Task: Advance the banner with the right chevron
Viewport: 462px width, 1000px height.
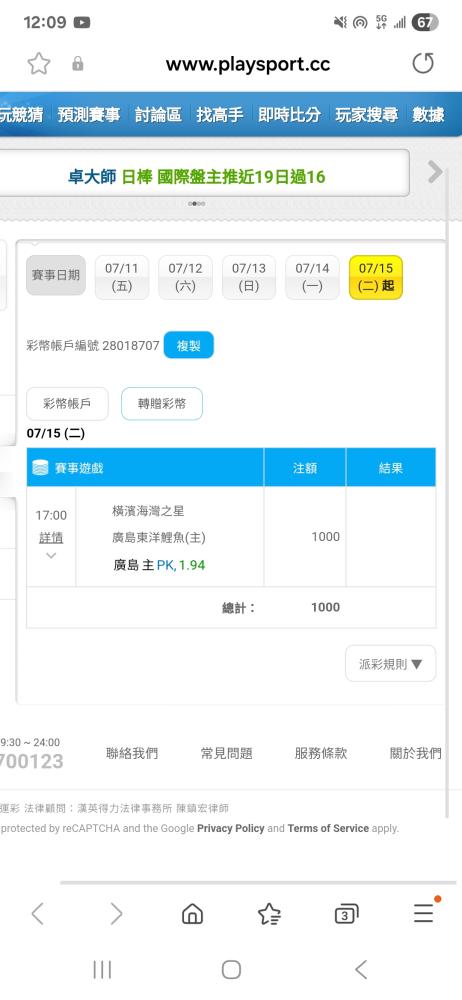Action: pos(435,172)
